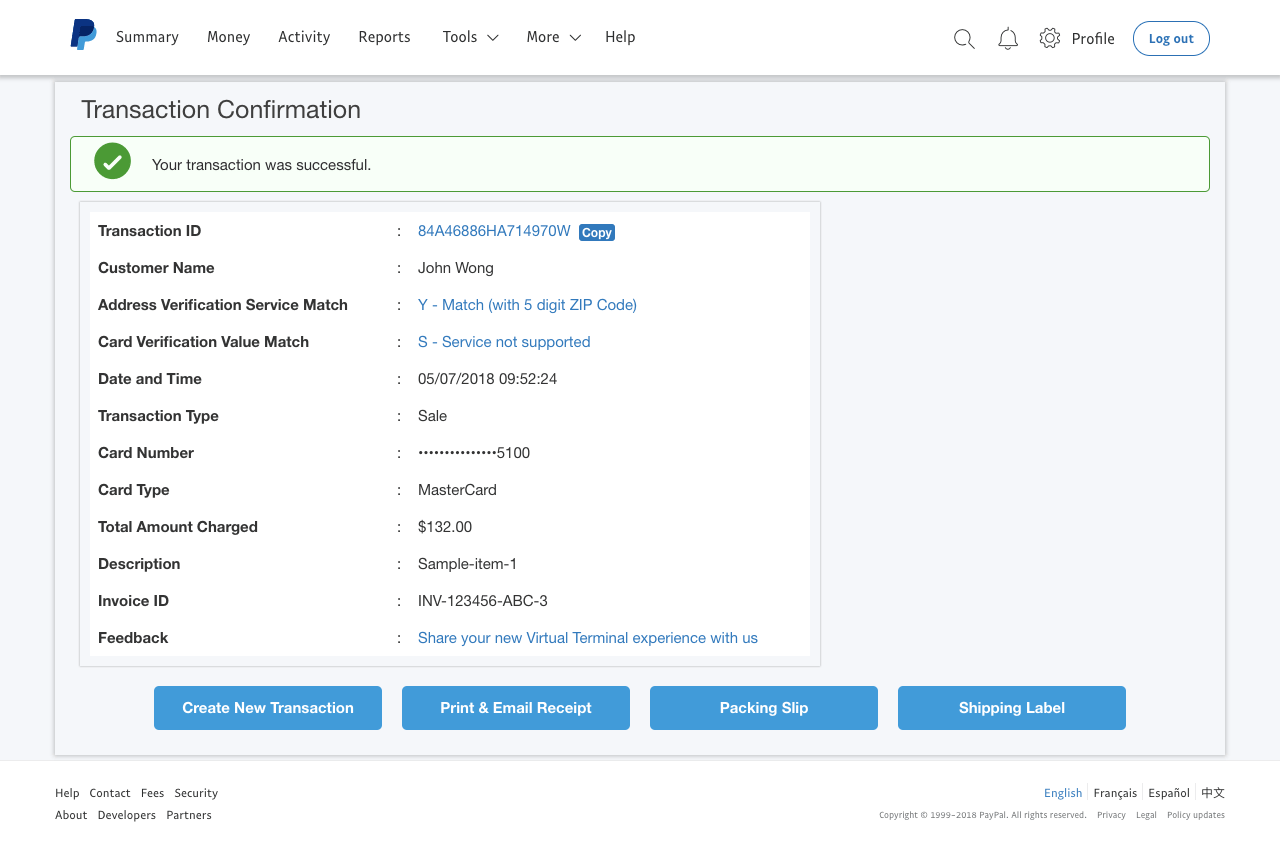The width and height of the screenshot is (1280, 857).
Task: Copy the transaction ID
Action: (597, 232)
